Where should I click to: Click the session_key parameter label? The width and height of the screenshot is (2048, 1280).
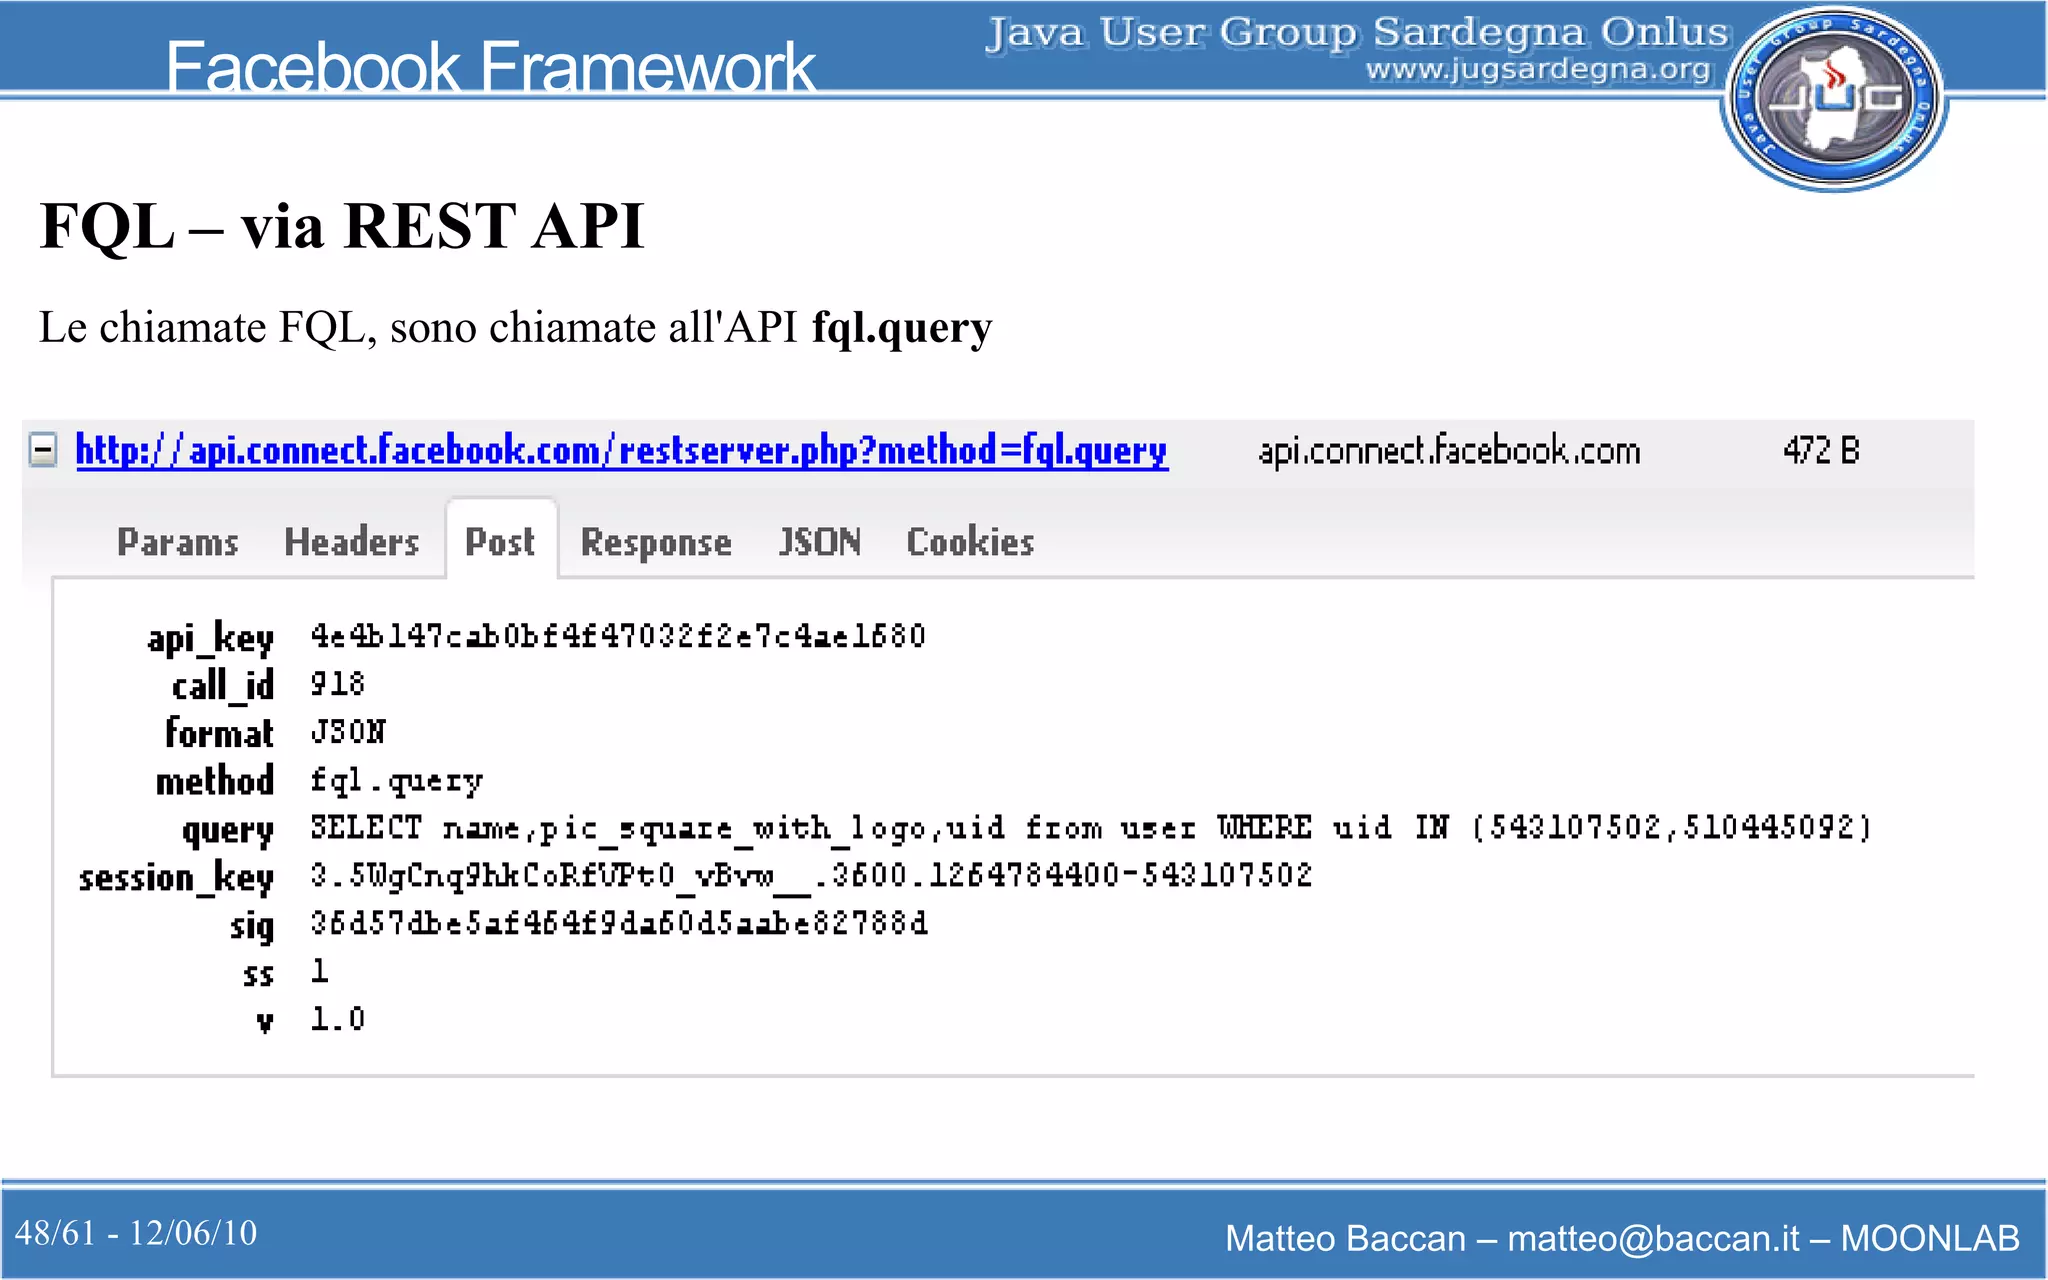tap(176, 878)
